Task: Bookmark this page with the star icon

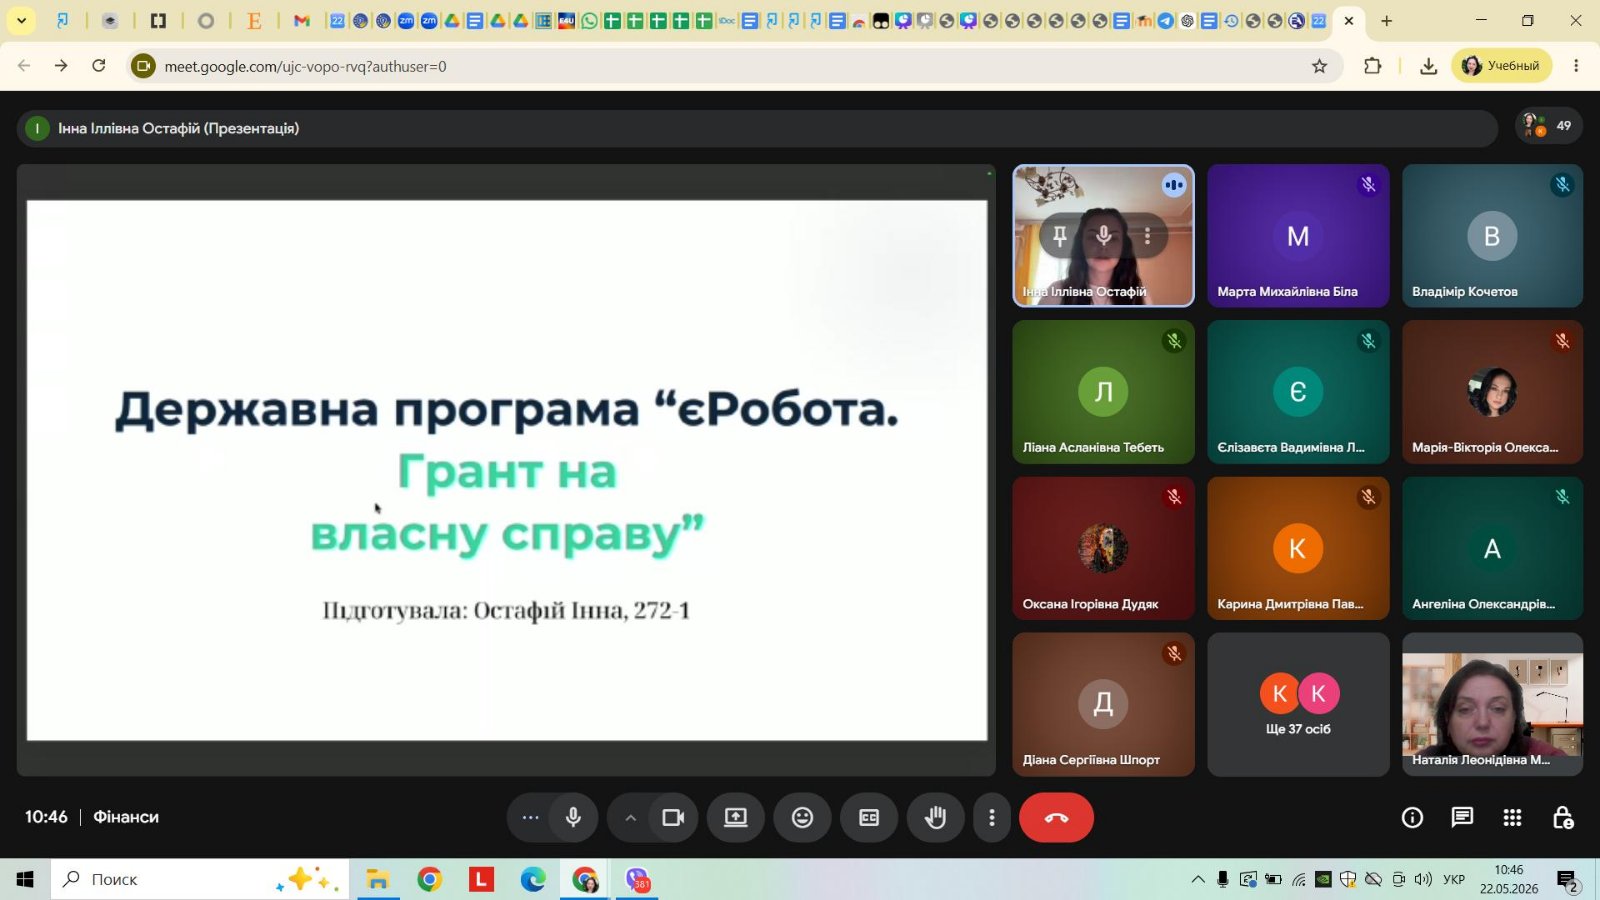Action: (x=1319, y=66)
